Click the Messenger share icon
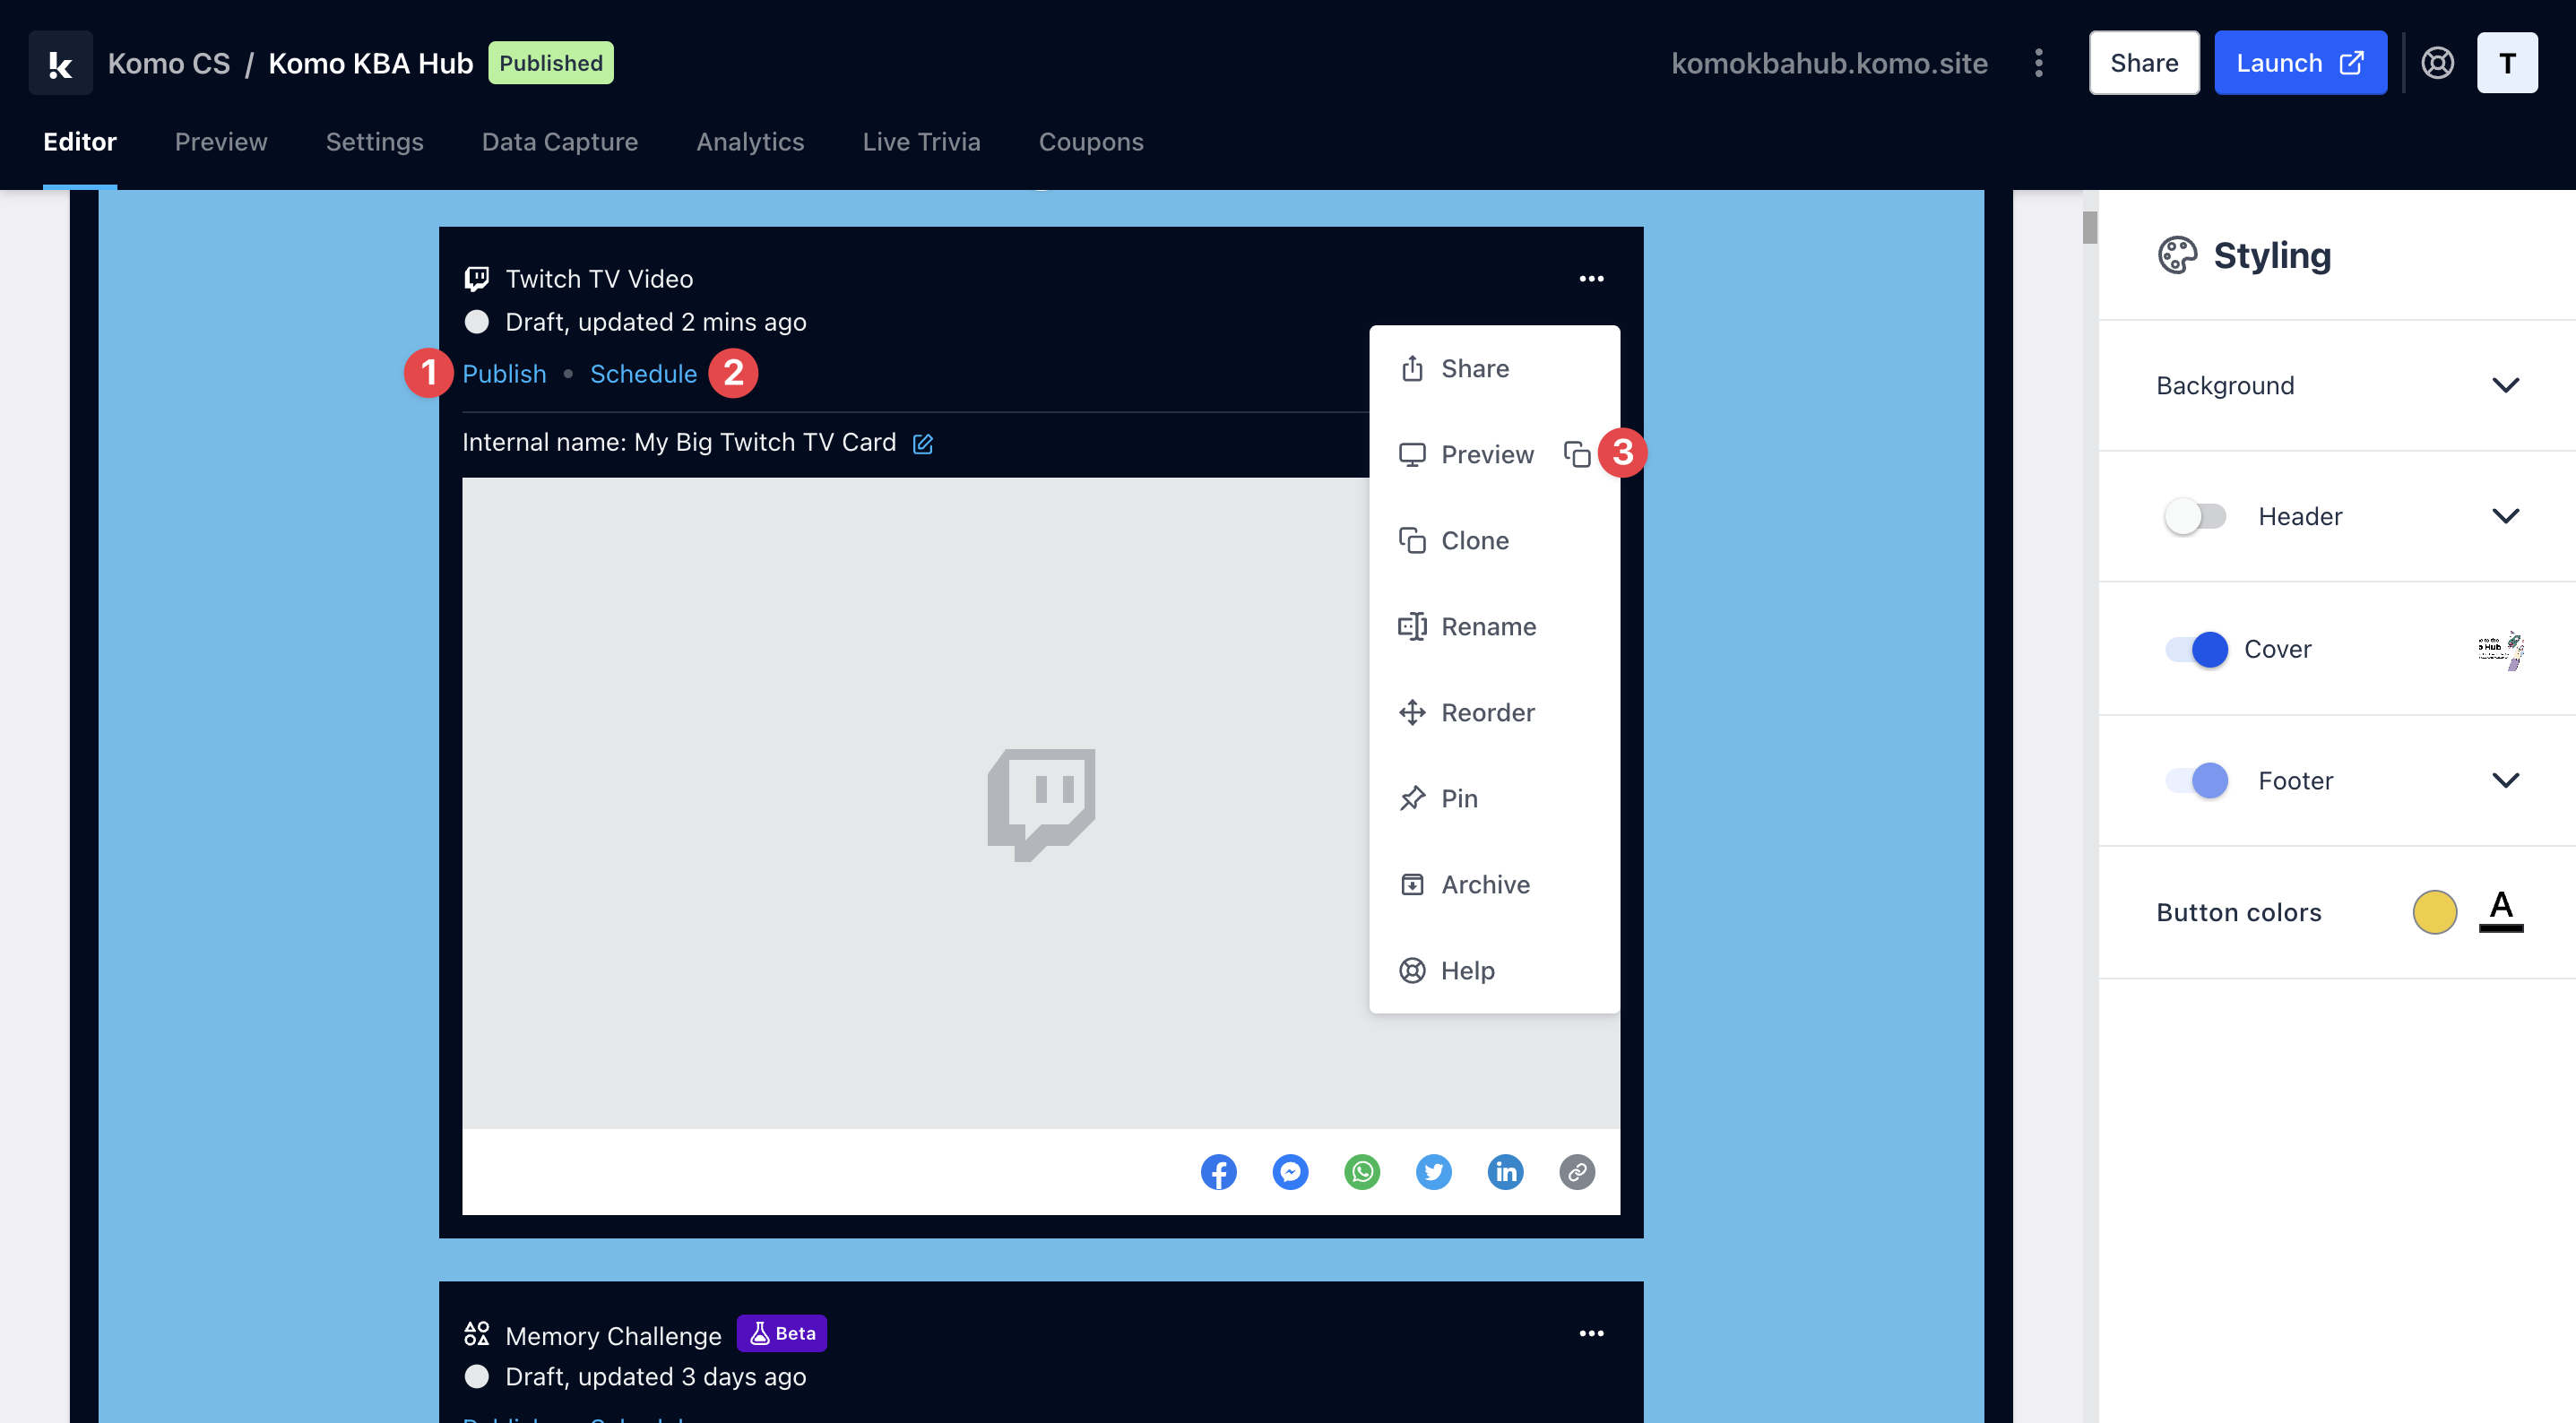Image resolution: width=2576 pixels, height=1423 pixels. (1290, 1171)
